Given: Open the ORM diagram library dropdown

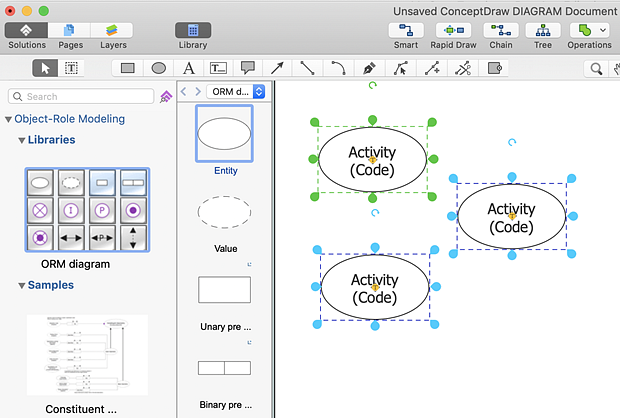Looking at the screenshot, I should (237, 91).
